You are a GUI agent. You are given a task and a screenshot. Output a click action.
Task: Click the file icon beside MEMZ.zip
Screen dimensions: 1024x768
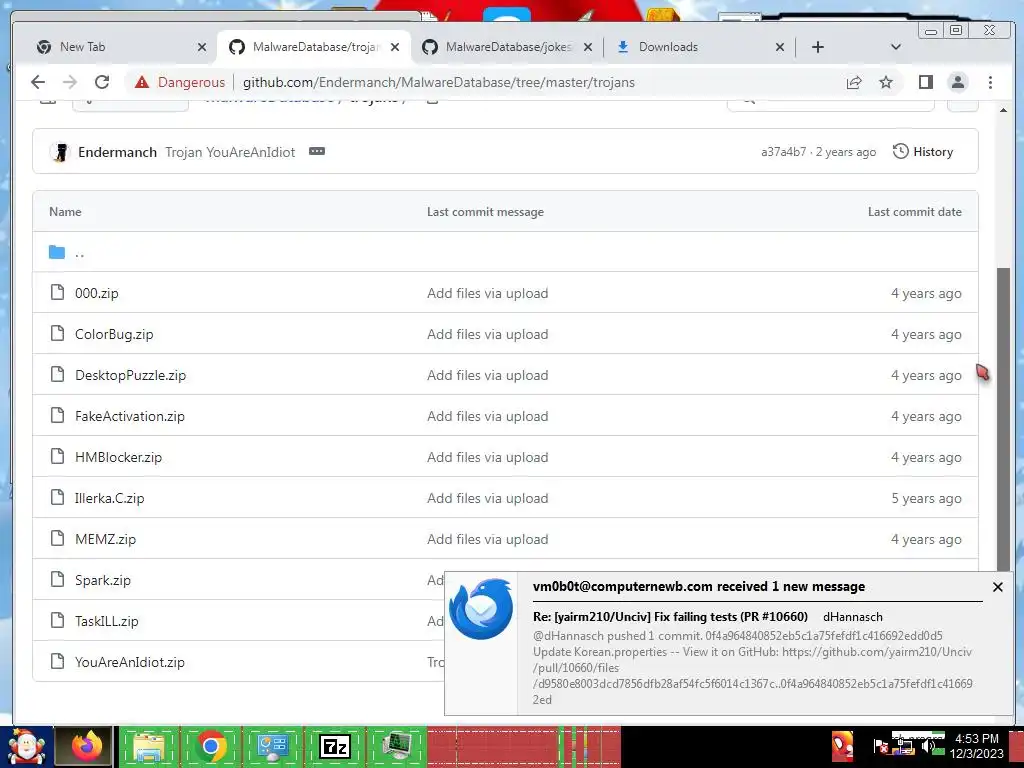[57, 538]
